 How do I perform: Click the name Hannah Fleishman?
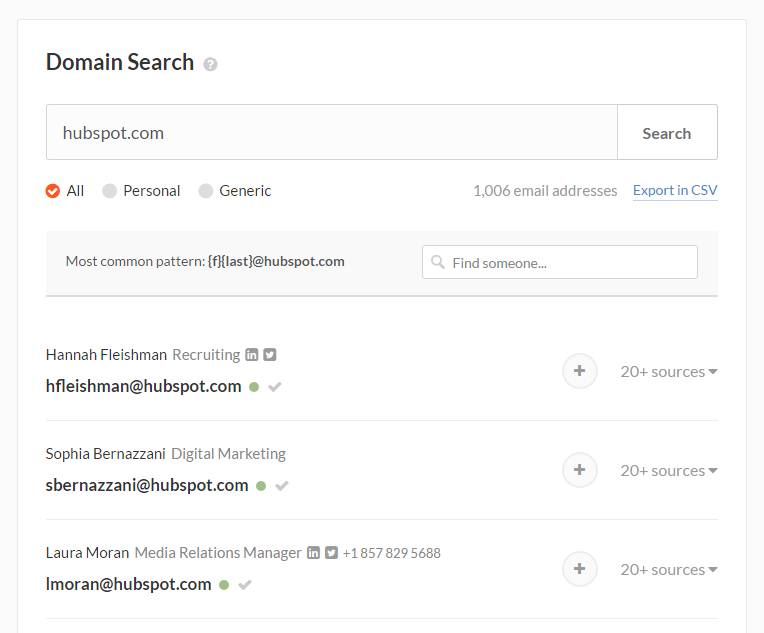click(x=106, y=355)
